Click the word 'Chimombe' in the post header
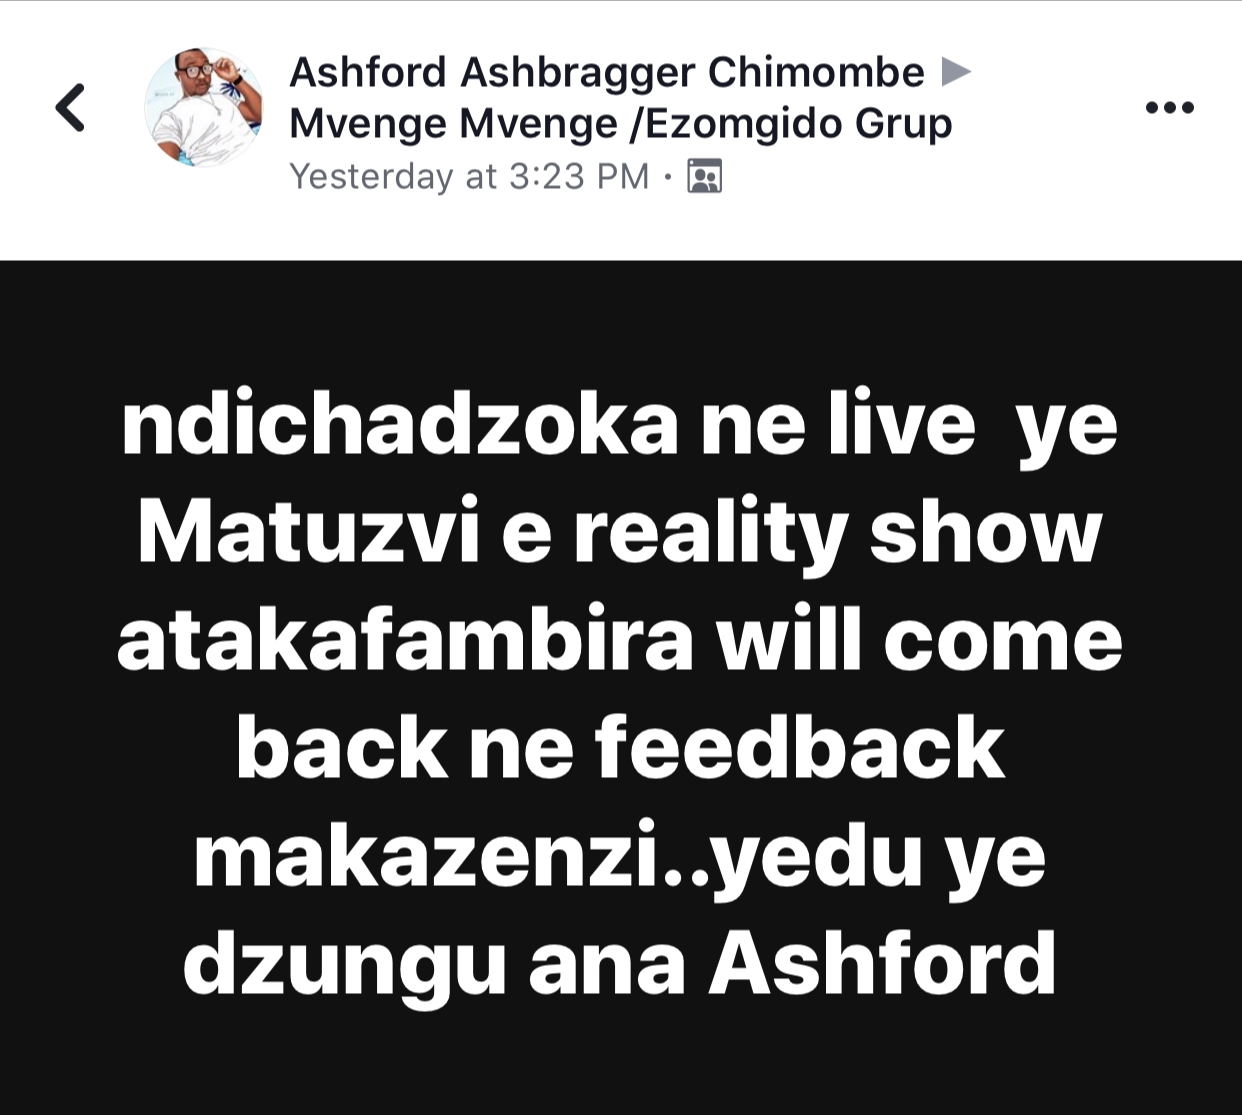The height and width of the screenshot is (1115, 1242). click(816, 72)
